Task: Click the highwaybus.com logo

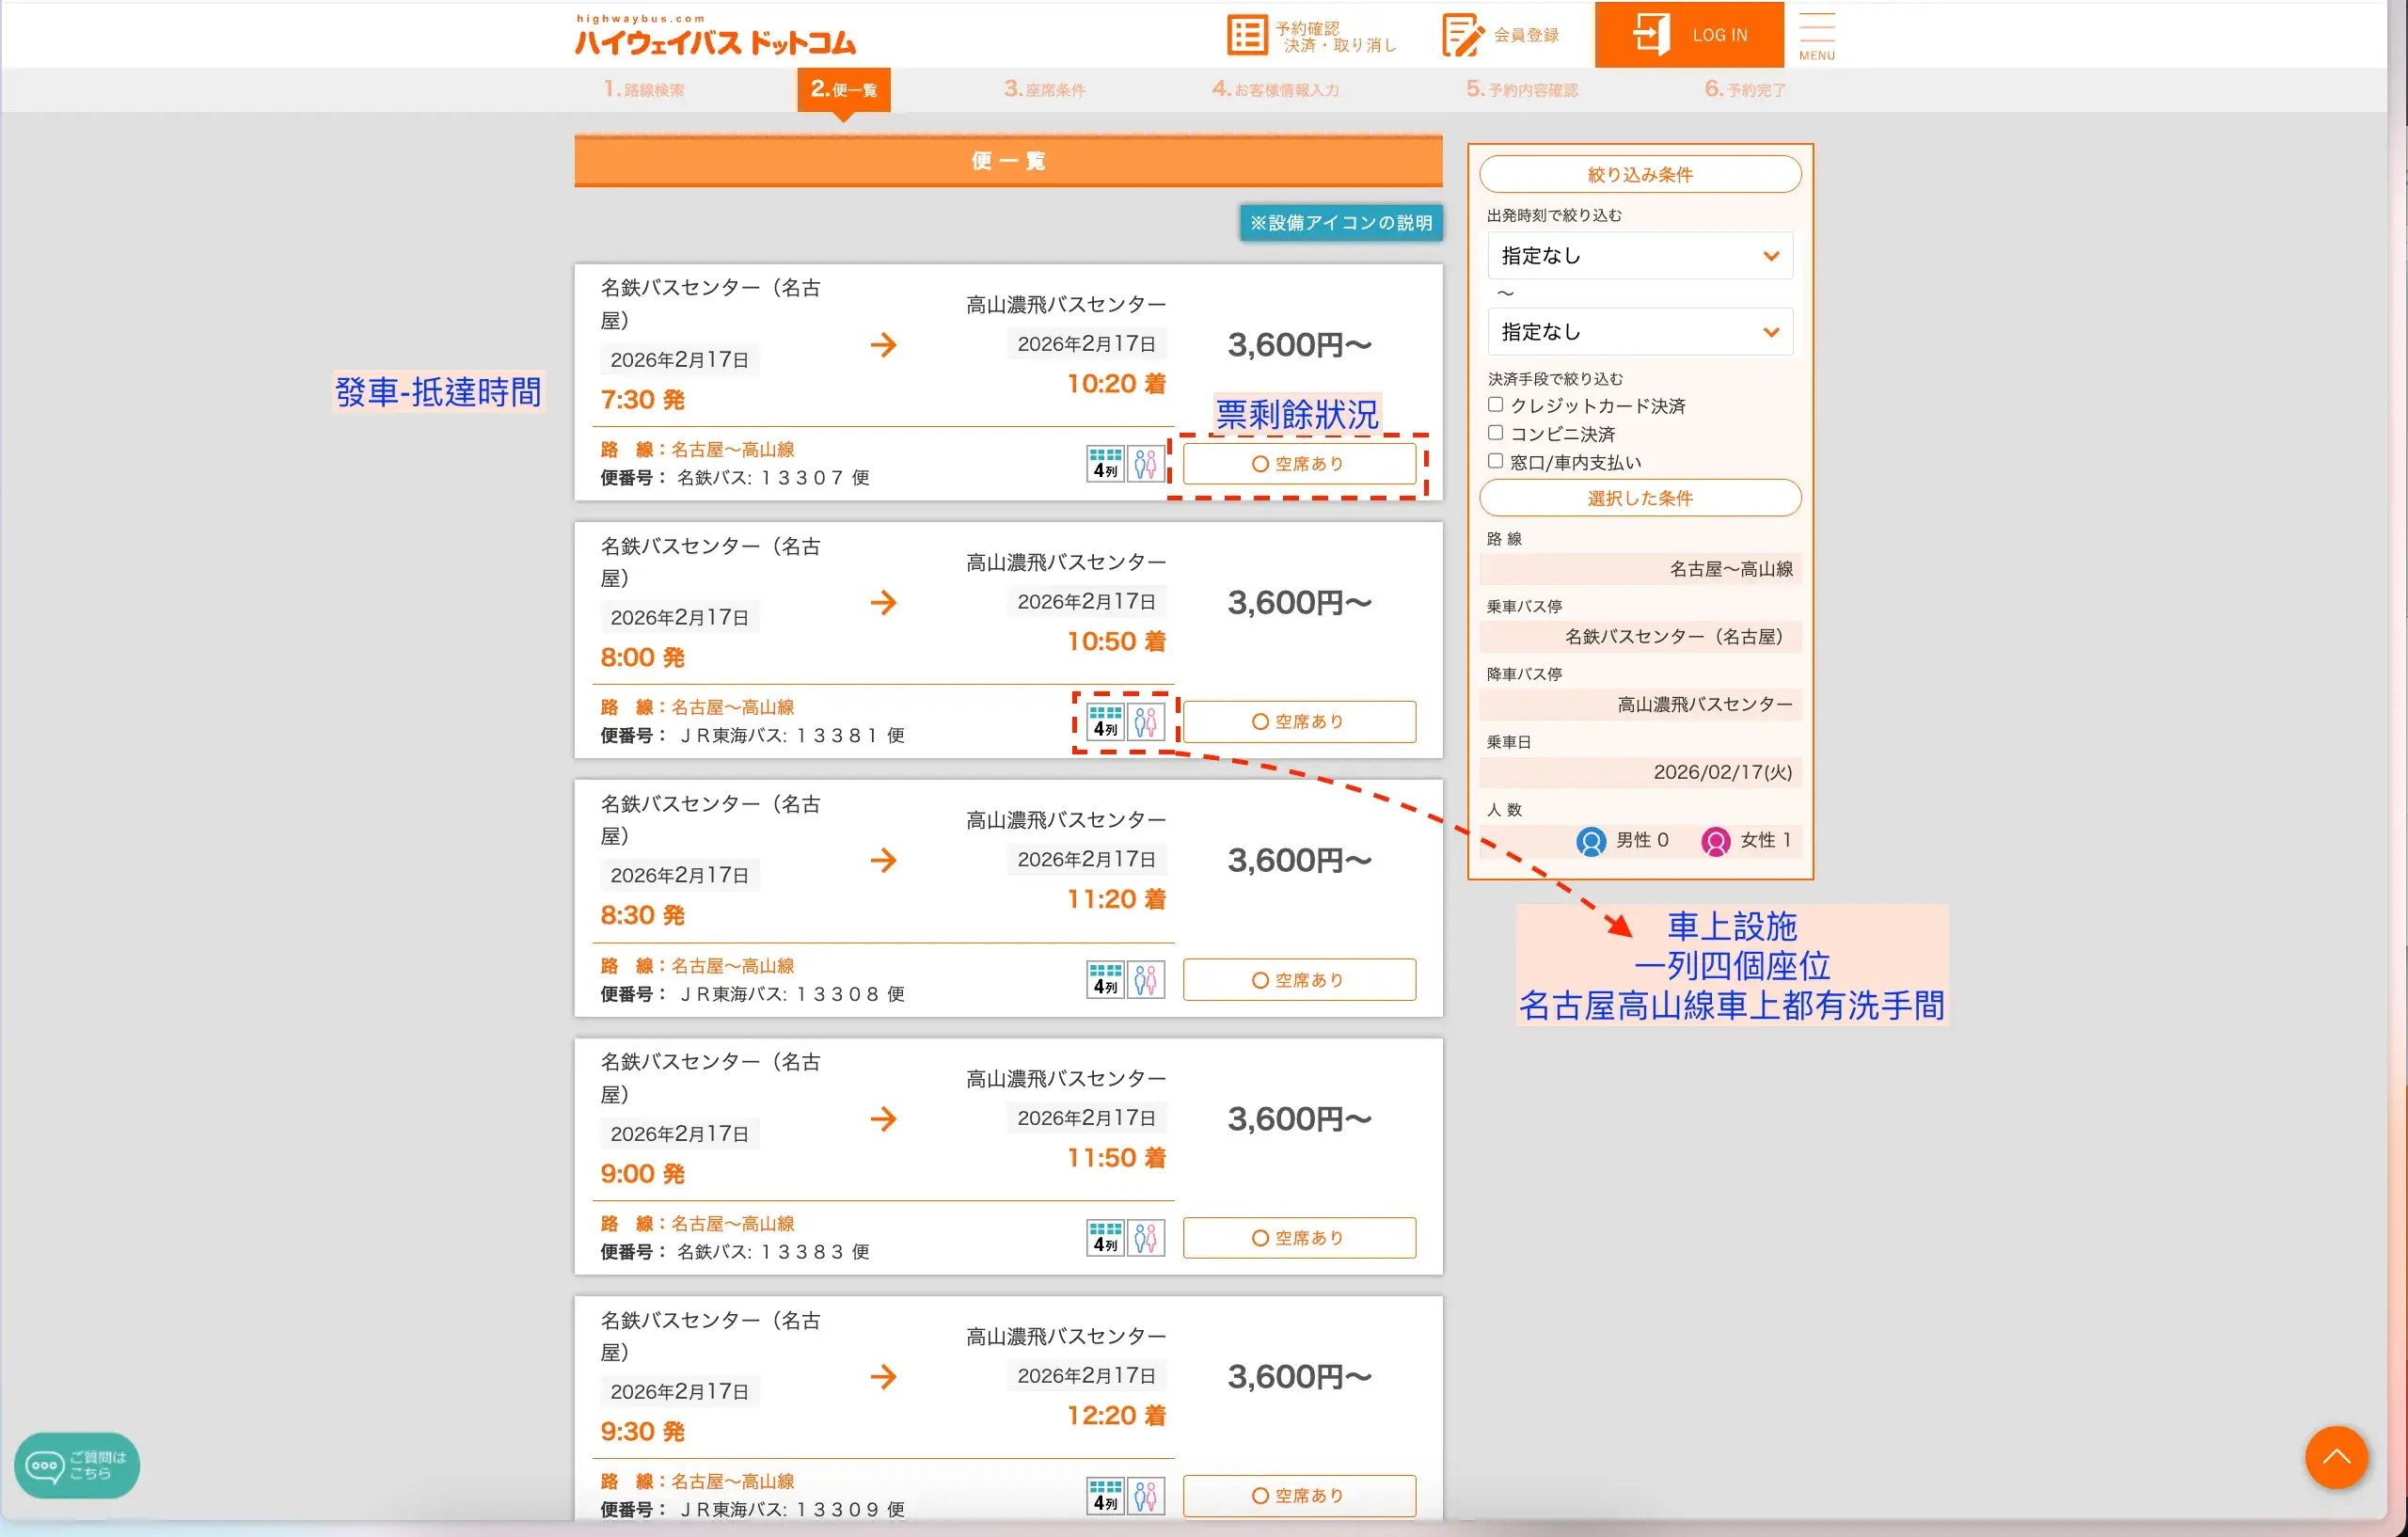Action: (x=715, y=36)
